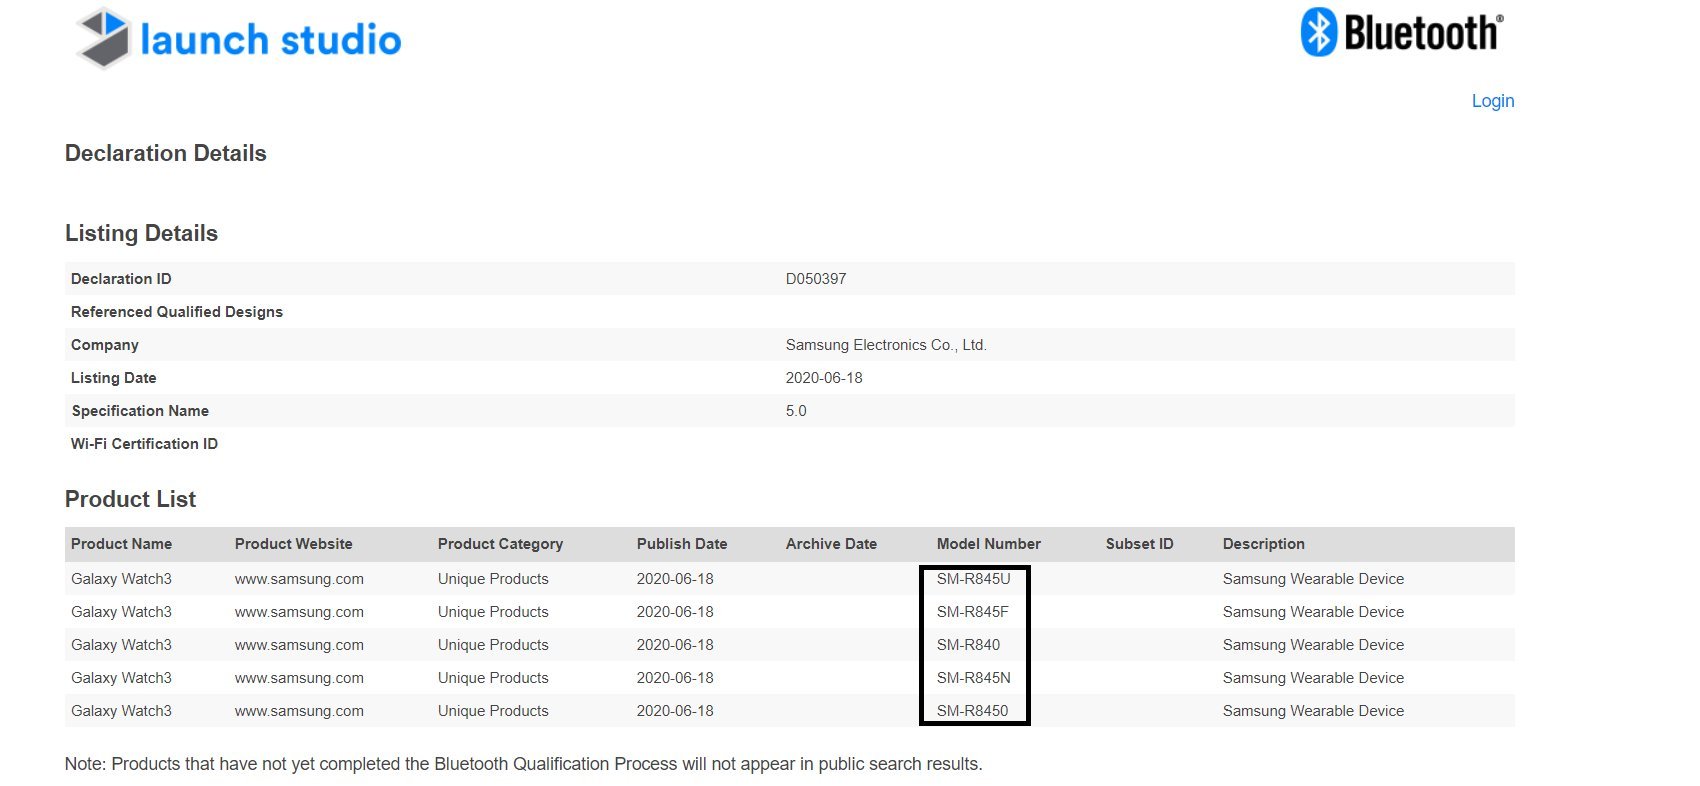Open the Login link
The image size is (1700, 786).
tap(1492, 101)
